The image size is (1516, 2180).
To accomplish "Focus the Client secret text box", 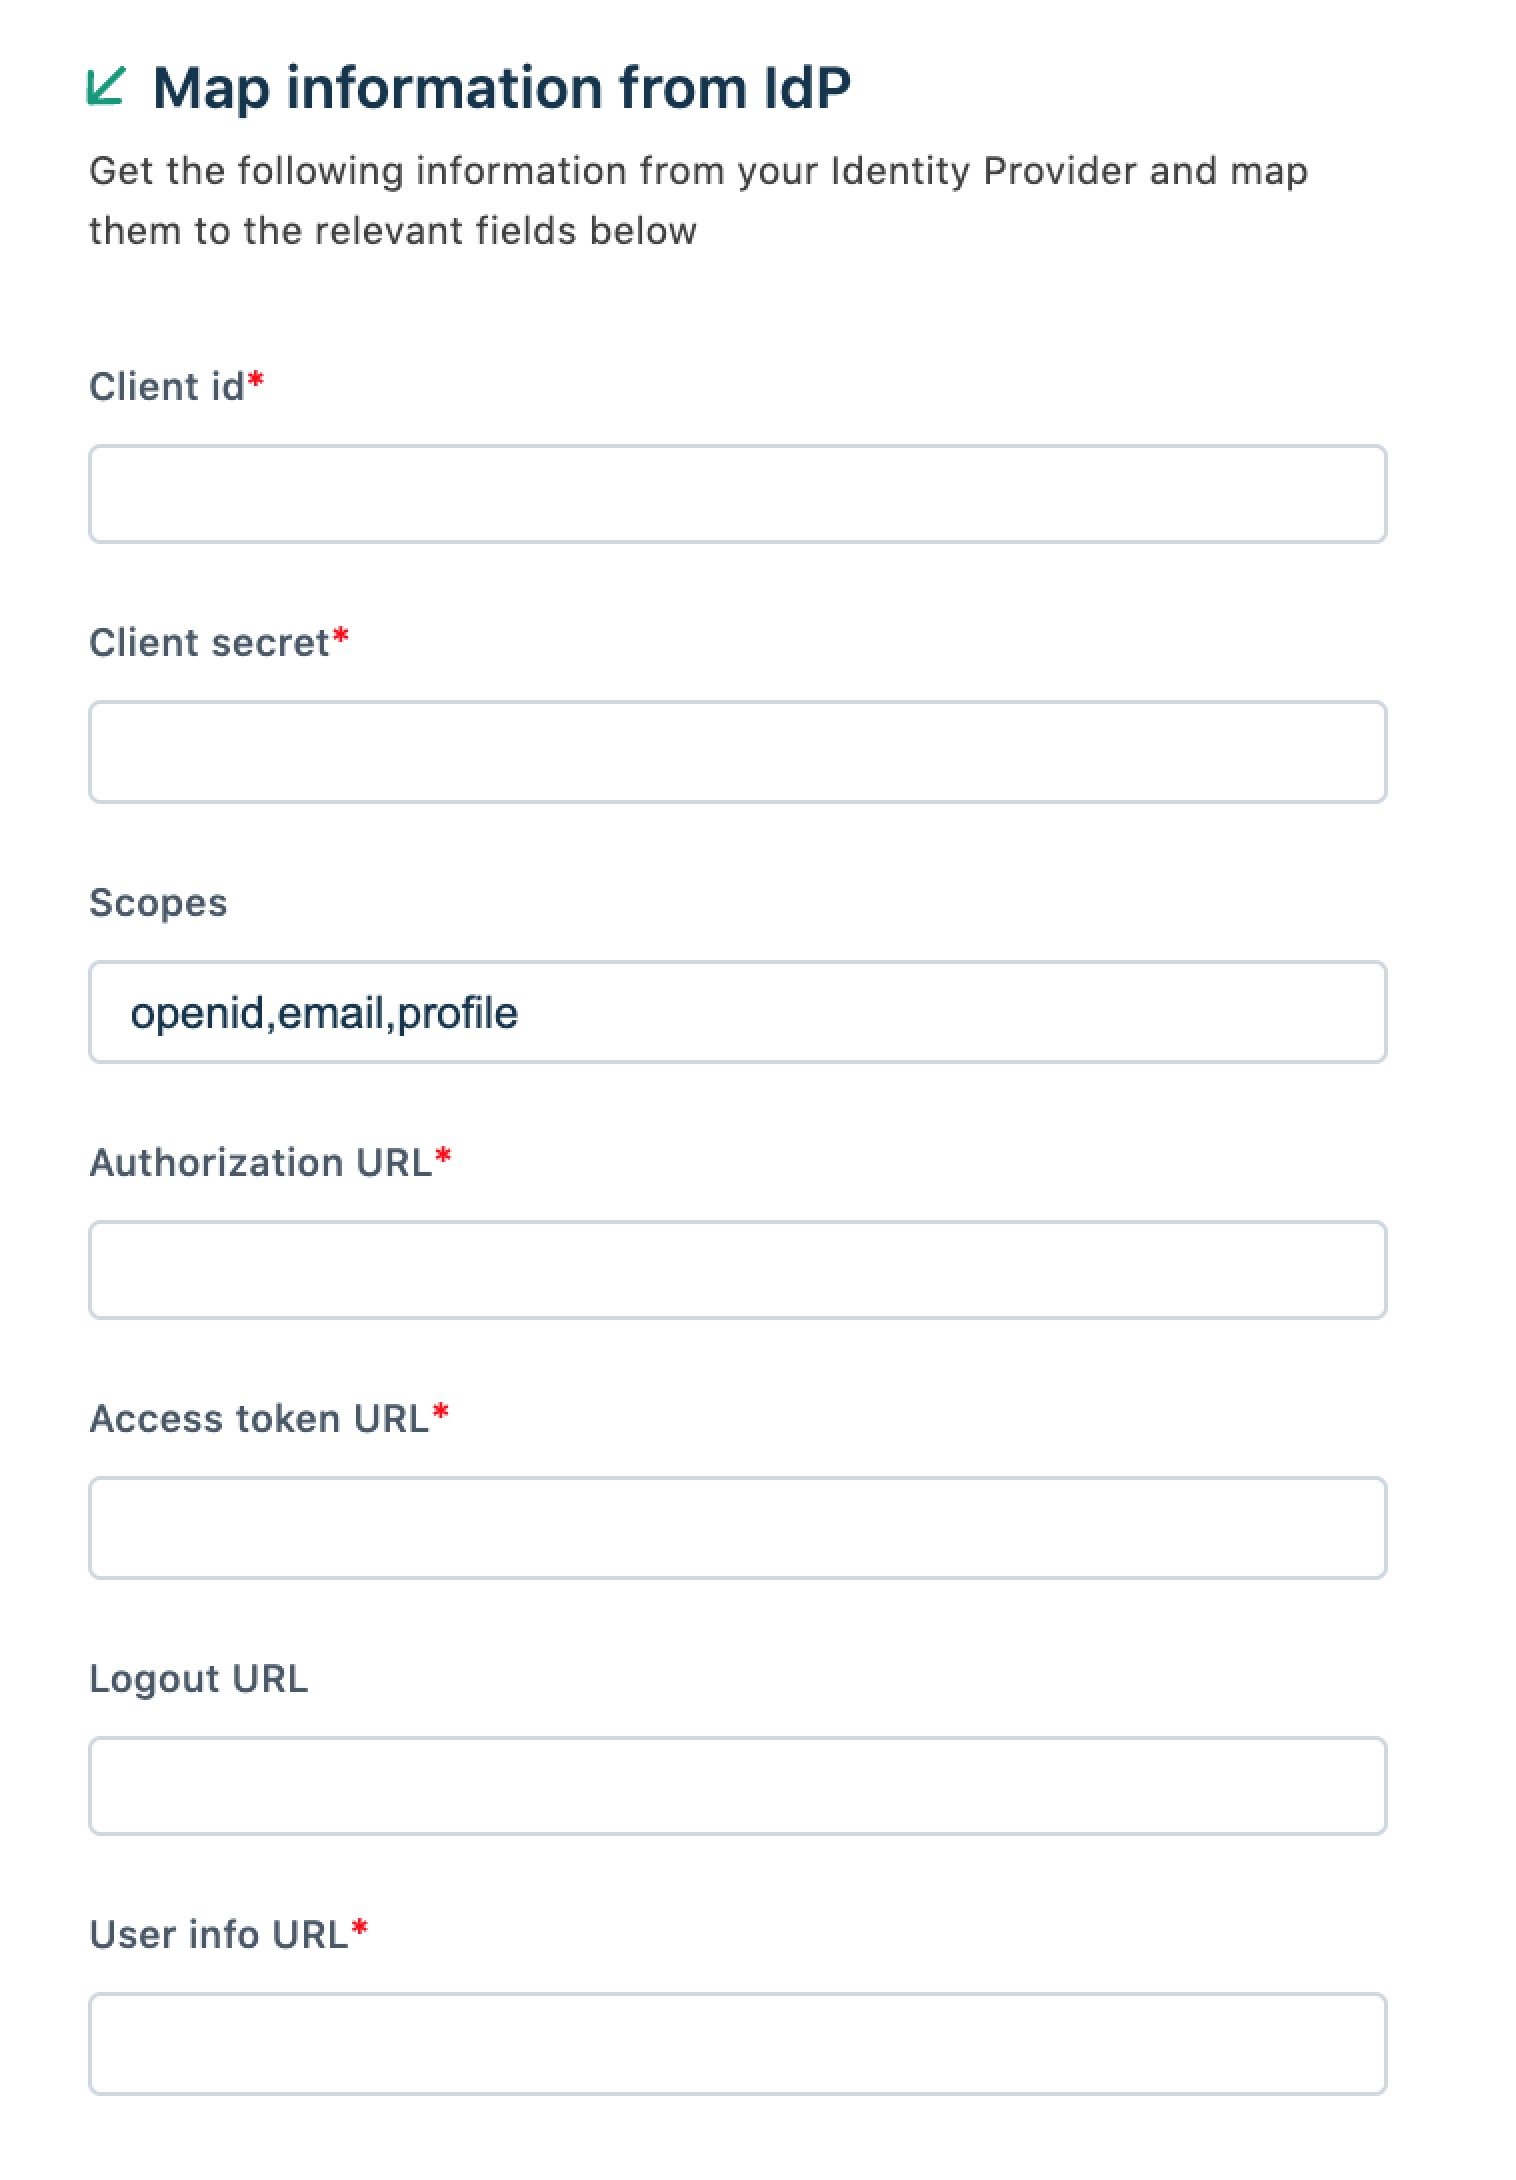I will (x=737, y=752).
